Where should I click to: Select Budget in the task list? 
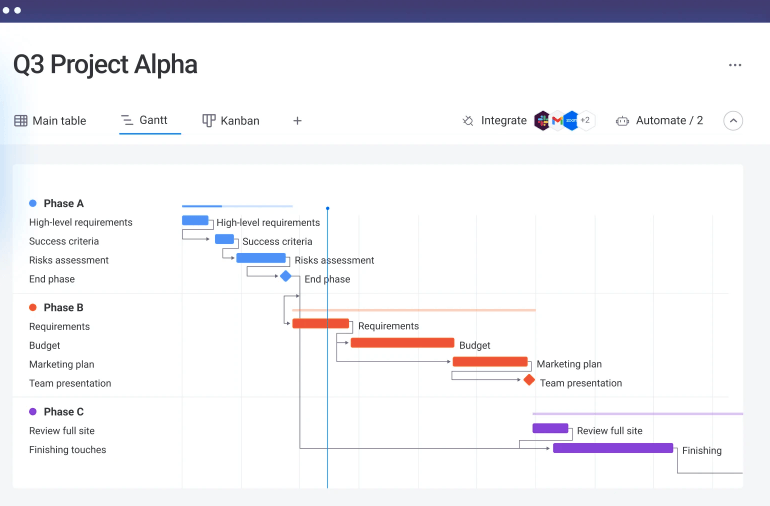(x=45, y=345)
